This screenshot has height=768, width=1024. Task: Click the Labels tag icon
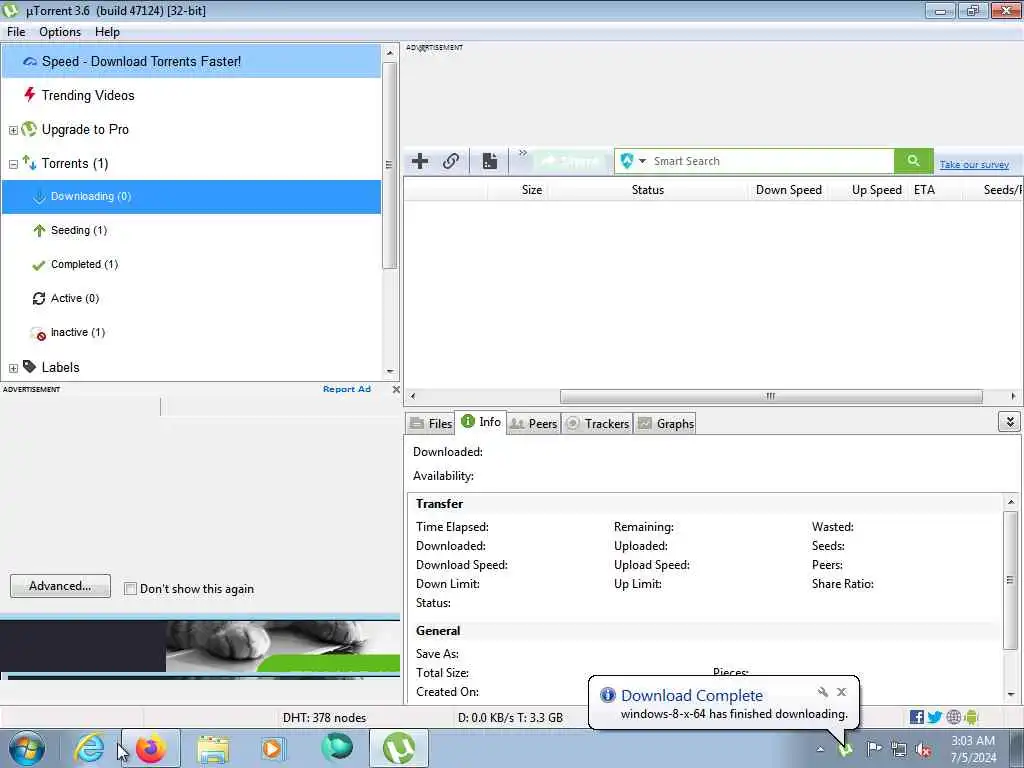point(29,366)
